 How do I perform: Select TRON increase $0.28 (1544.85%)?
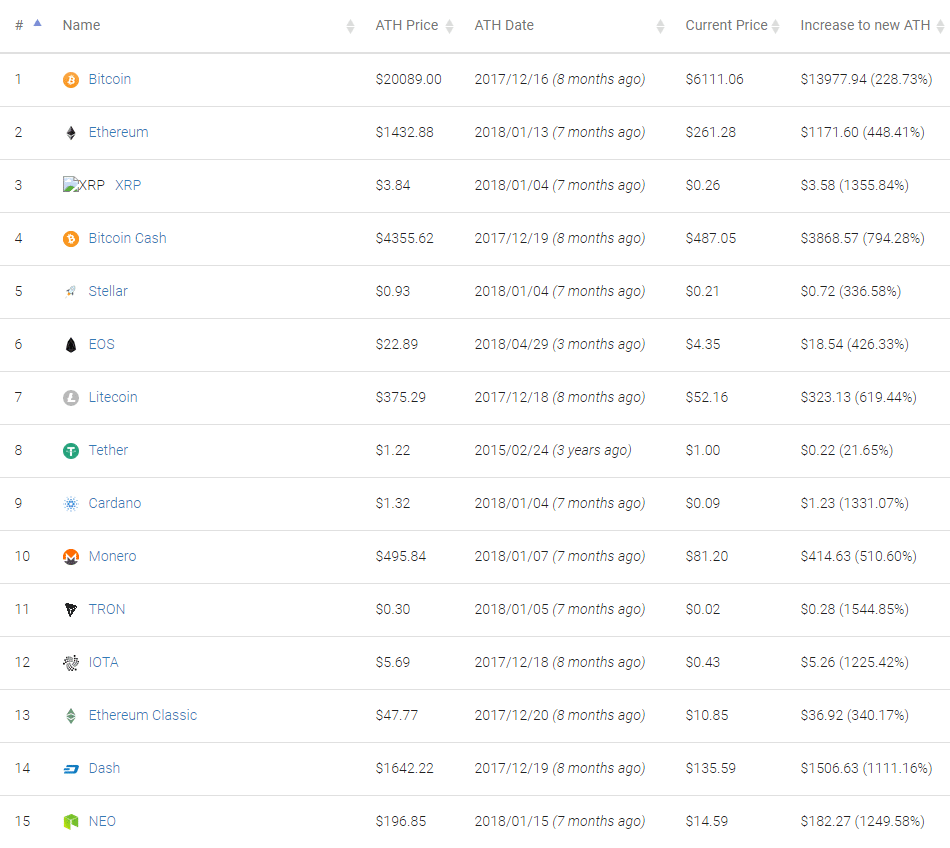pos(854,609)
